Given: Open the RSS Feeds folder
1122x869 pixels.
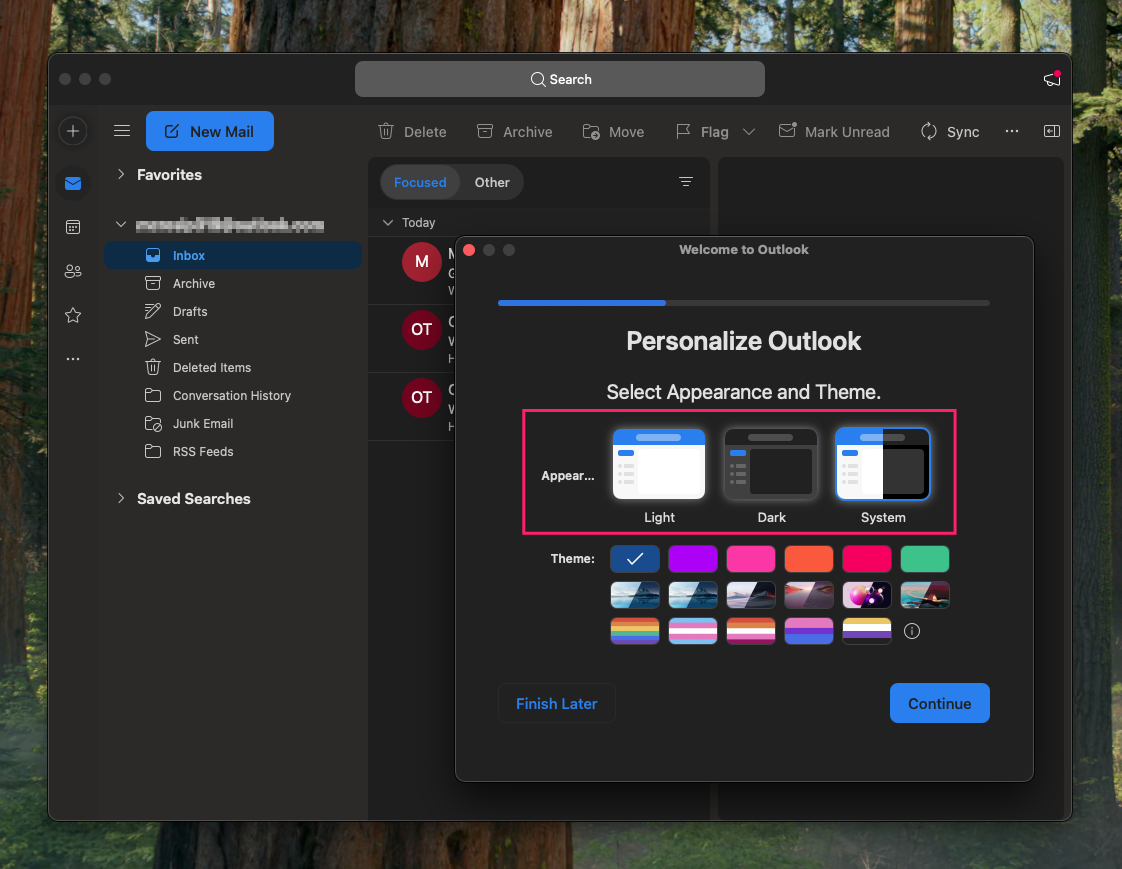Looking at the screenshot, I should click(233, 451).
